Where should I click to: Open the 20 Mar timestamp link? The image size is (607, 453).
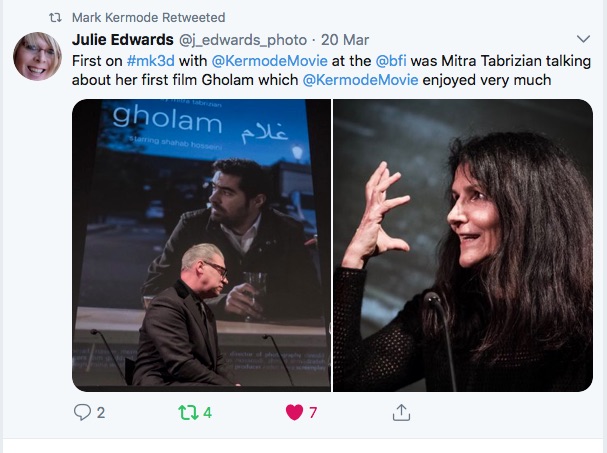click(345, 40)
